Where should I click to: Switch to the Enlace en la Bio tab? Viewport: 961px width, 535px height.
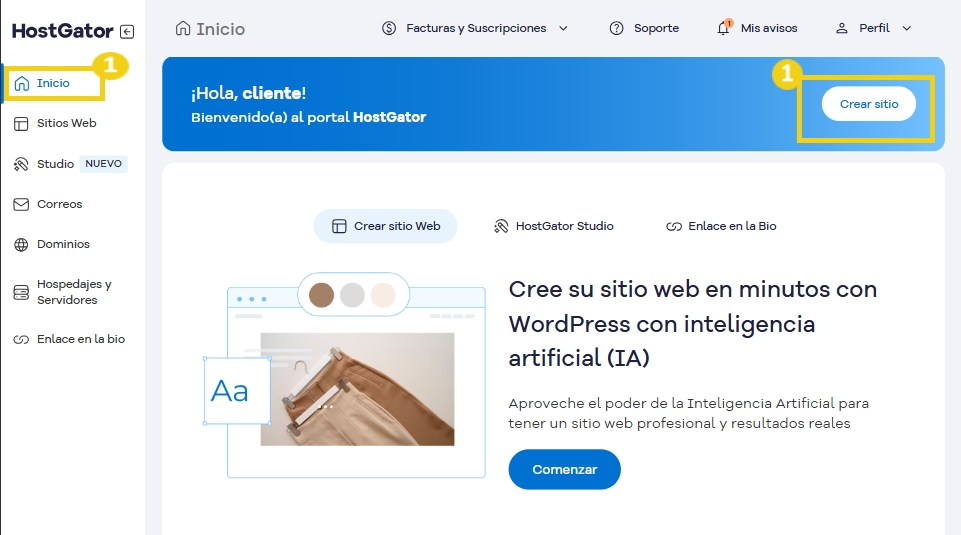pyautogui.click(x=721, y=226)
